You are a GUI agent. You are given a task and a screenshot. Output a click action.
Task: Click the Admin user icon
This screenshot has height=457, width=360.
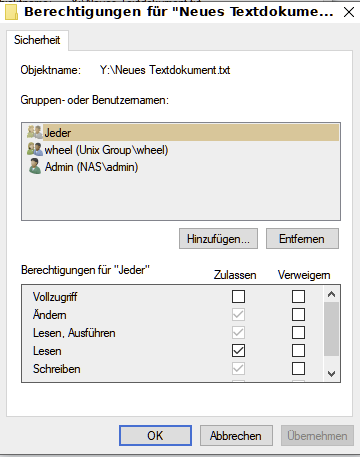click(x=35, y=166)
